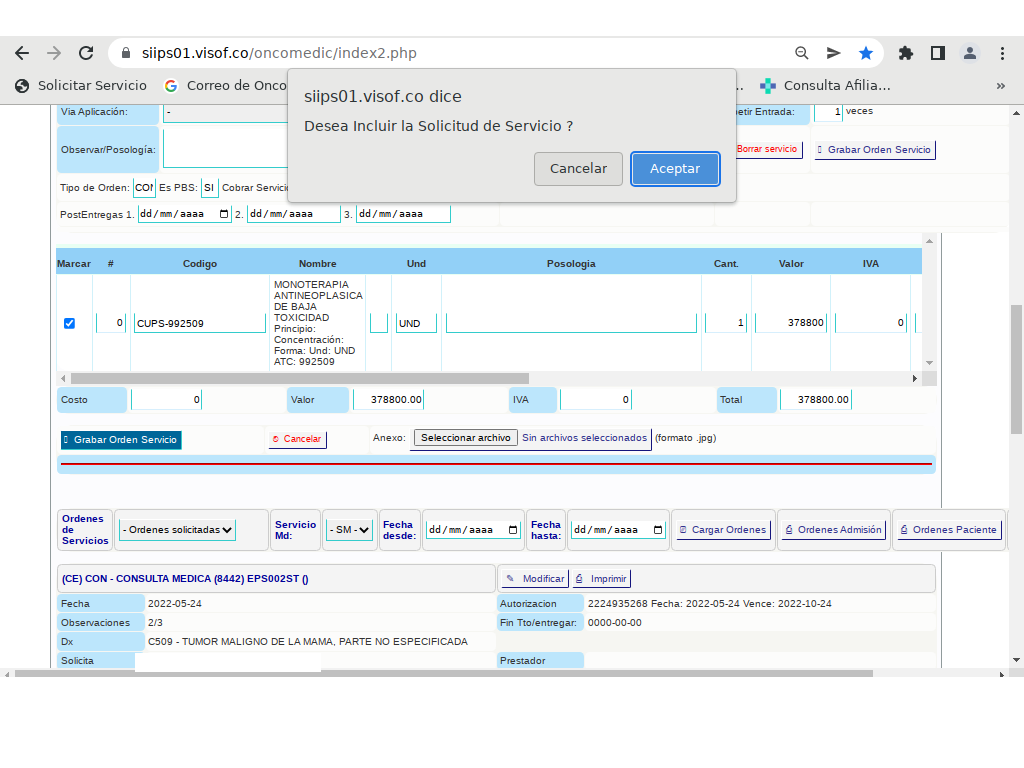Open the browser extensions puzzle icon
The height and width of the screenshot is (768, 1024).
coord(906,53)
